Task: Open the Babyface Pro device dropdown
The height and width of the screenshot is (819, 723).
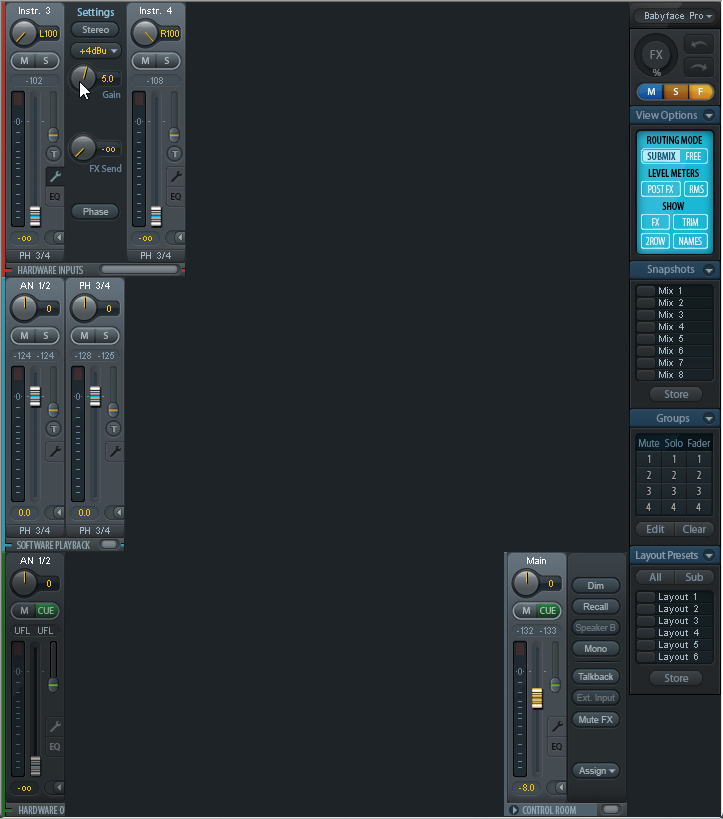Action: (676, 16)
